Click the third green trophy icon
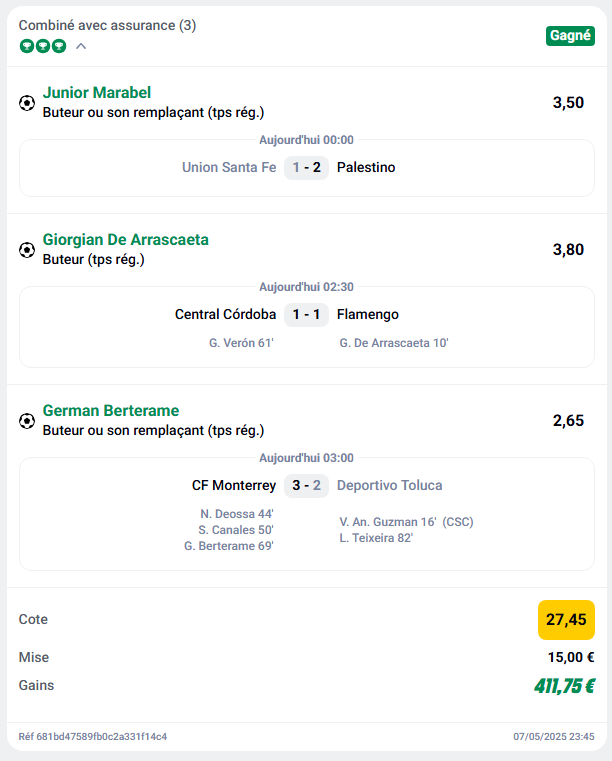The width and height of the screenshot is (612, 761). coord(59,47)
